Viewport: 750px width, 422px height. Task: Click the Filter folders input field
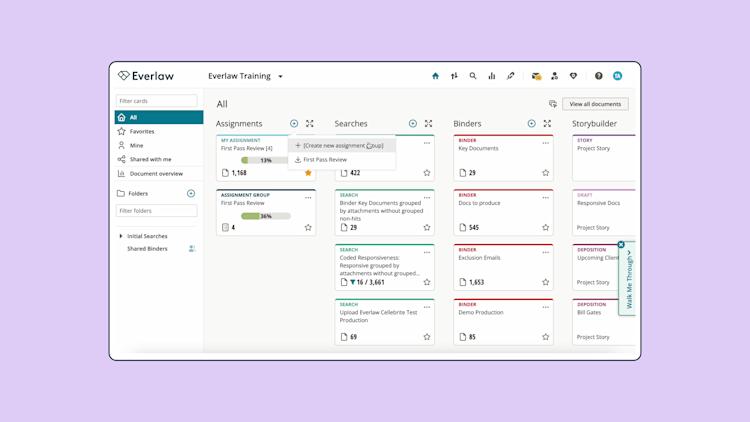tap(156, 211)
